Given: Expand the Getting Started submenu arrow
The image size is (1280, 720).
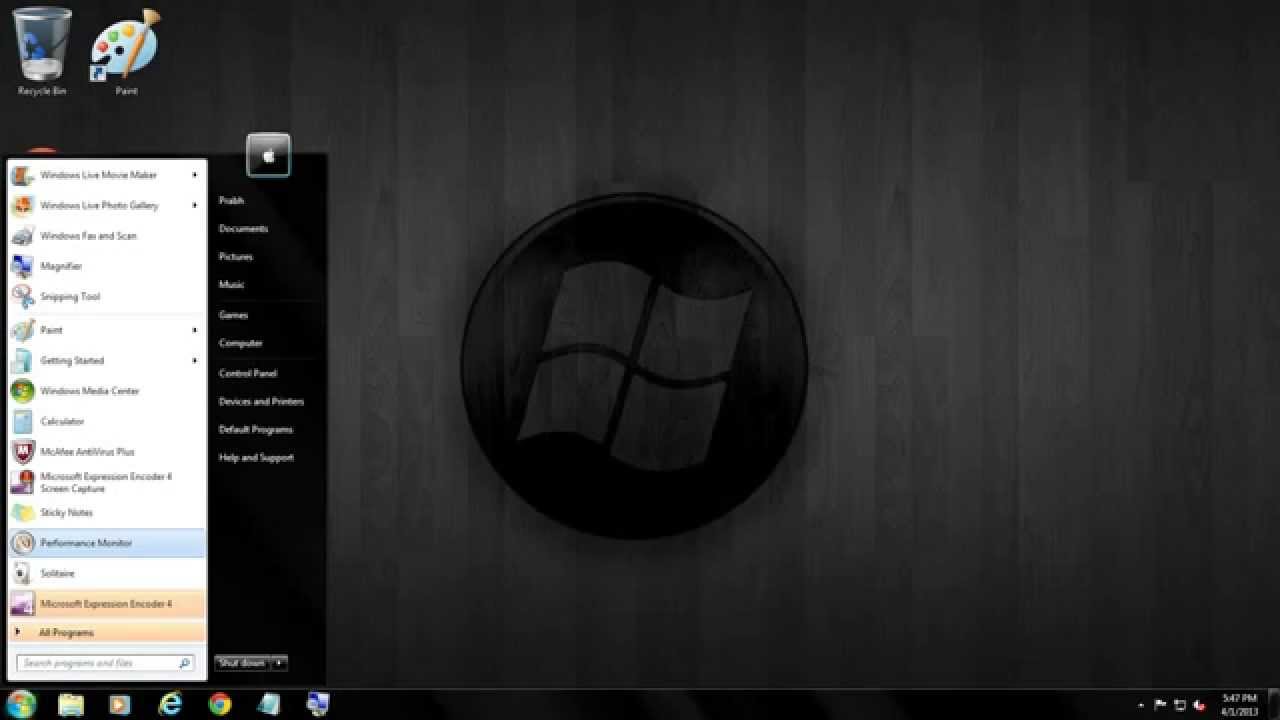Looking at the screenshot, I should point(195,360).
